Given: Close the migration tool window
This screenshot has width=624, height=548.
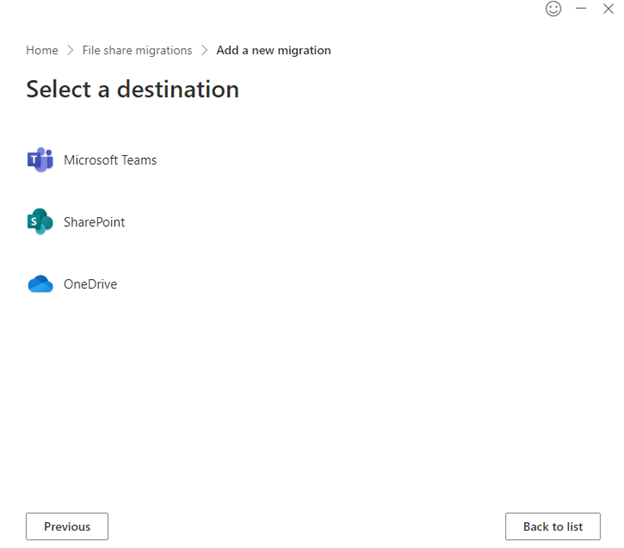Looking at the screenshot, I should pyautogui.click(x=608, y=9).
